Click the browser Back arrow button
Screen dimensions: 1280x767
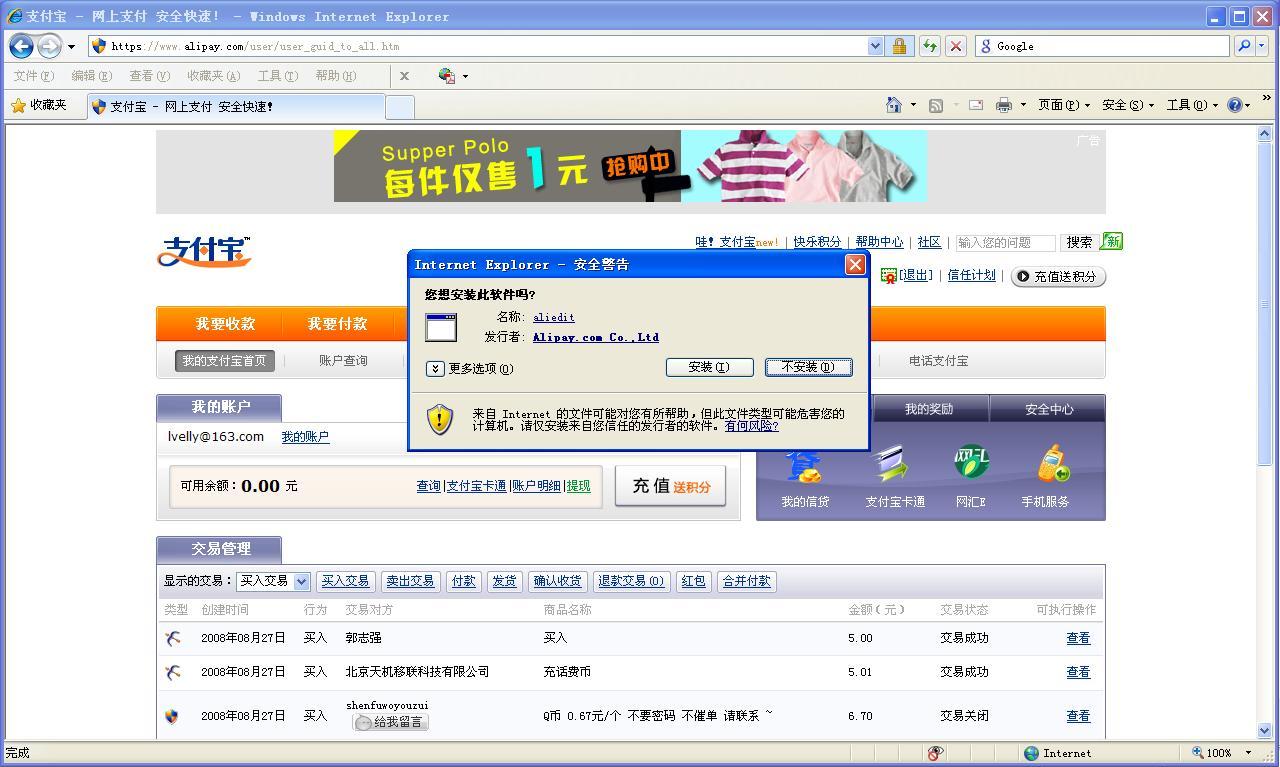(22, 46)
